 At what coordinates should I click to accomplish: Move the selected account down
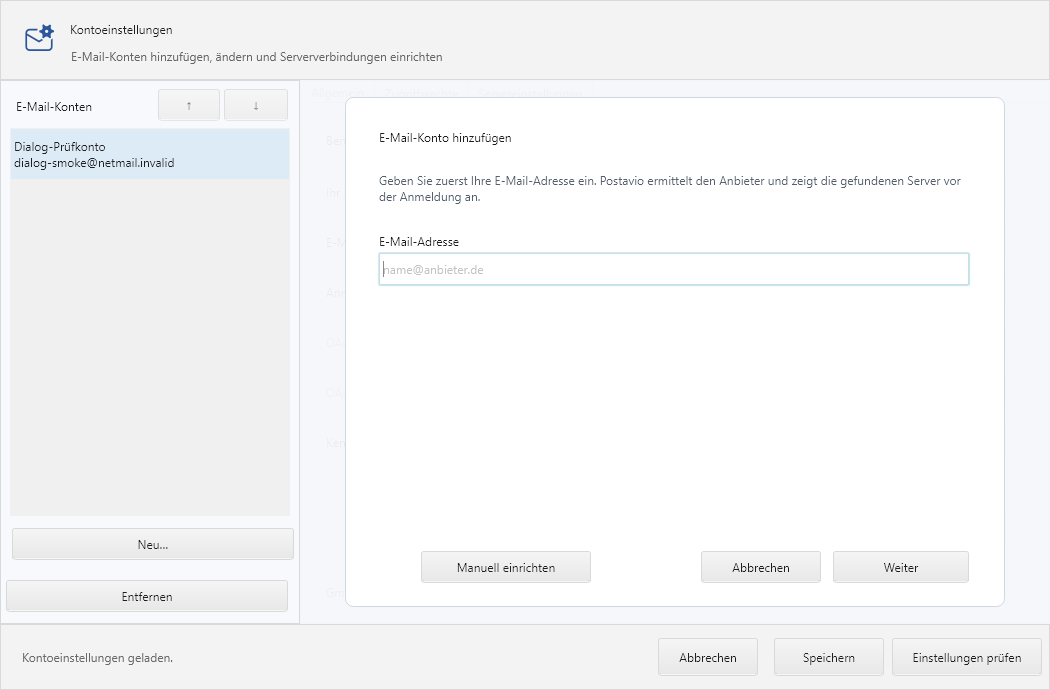[256, 105]
